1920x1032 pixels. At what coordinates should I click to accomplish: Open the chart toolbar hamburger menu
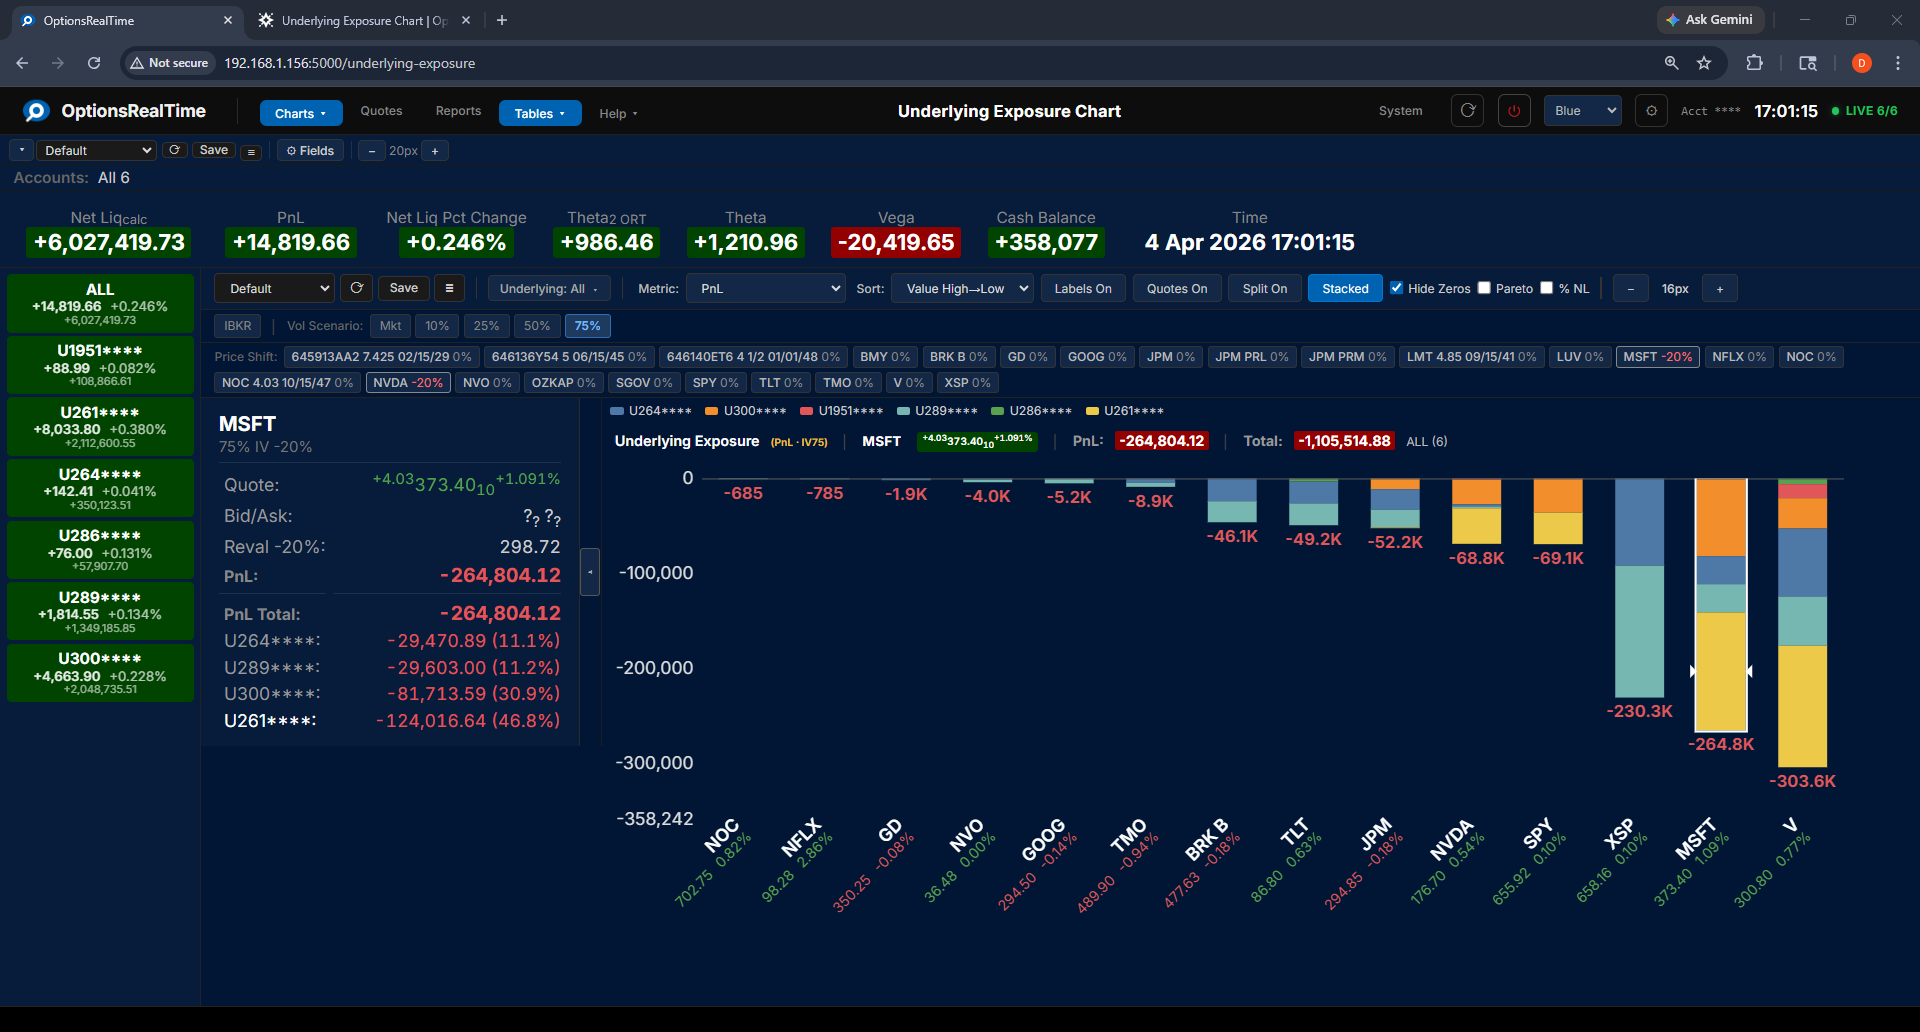click(449, 288)
